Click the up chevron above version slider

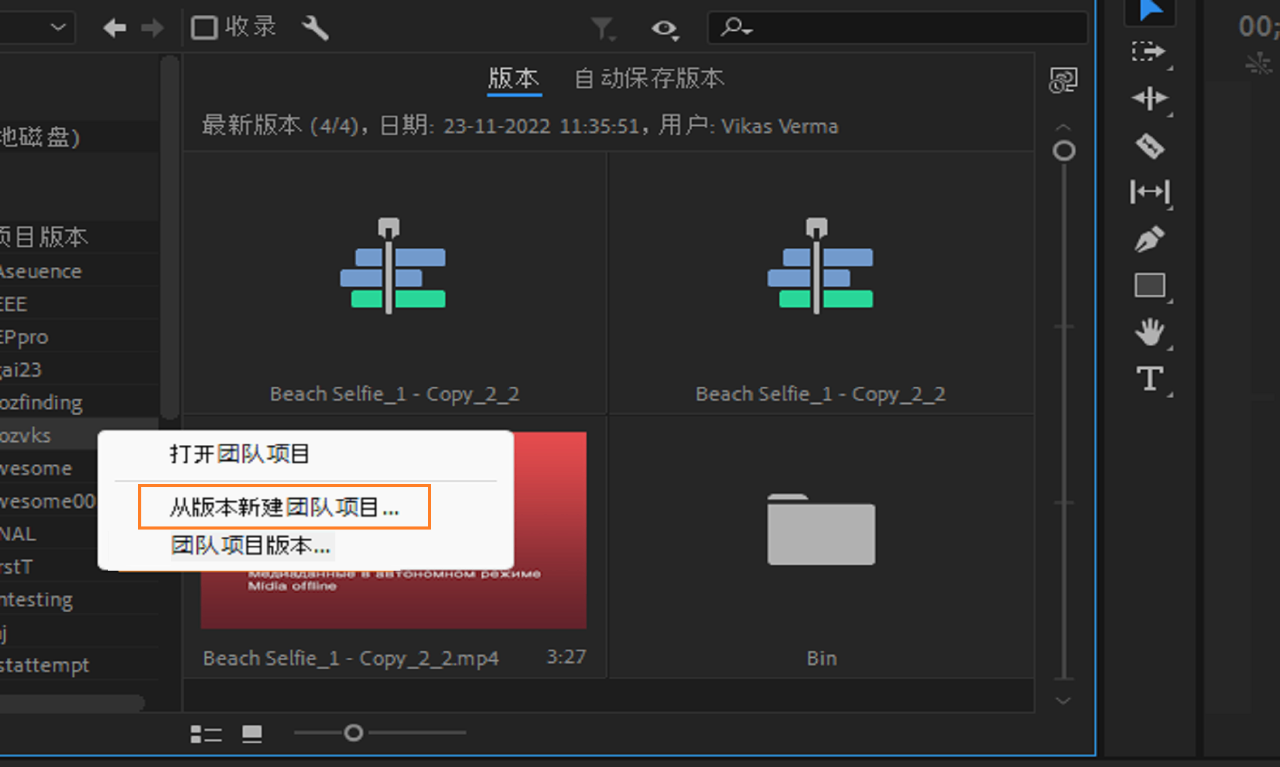(1064, 126)
